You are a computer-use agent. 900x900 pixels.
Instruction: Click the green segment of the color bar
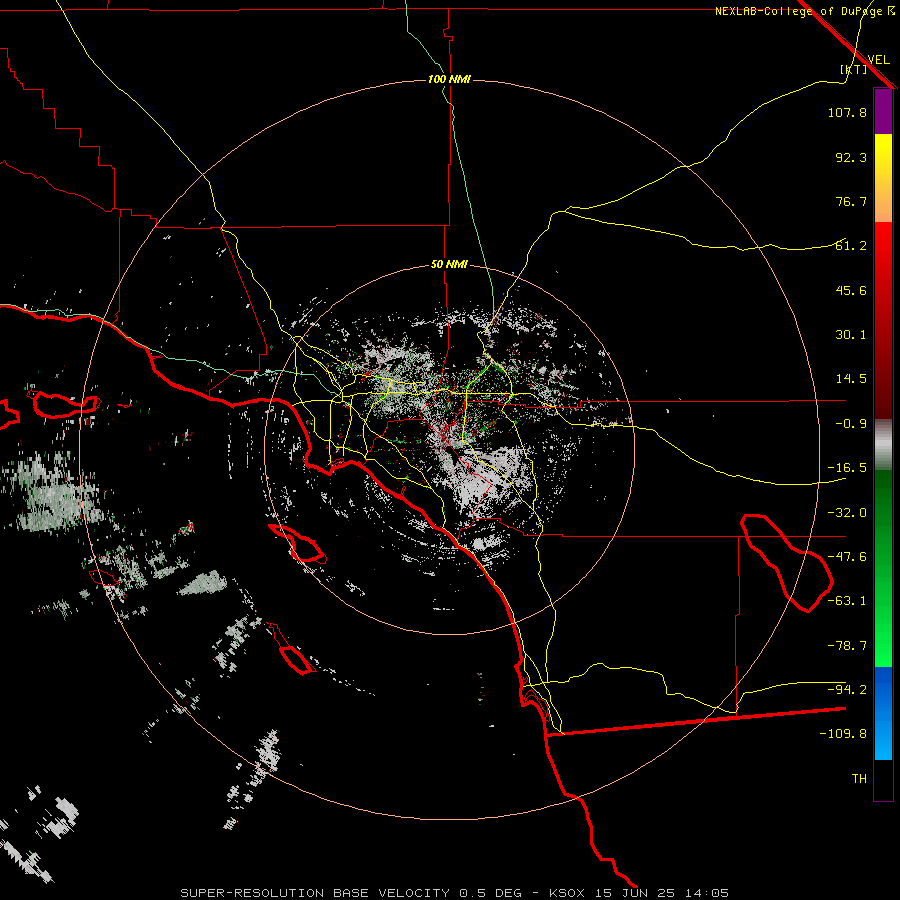(x=883, y=568)
